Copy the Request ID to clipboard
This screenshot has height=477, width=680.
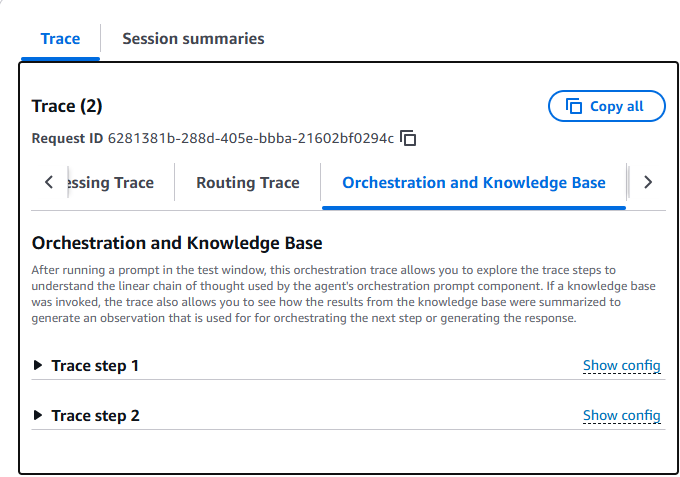pos(408,138)
